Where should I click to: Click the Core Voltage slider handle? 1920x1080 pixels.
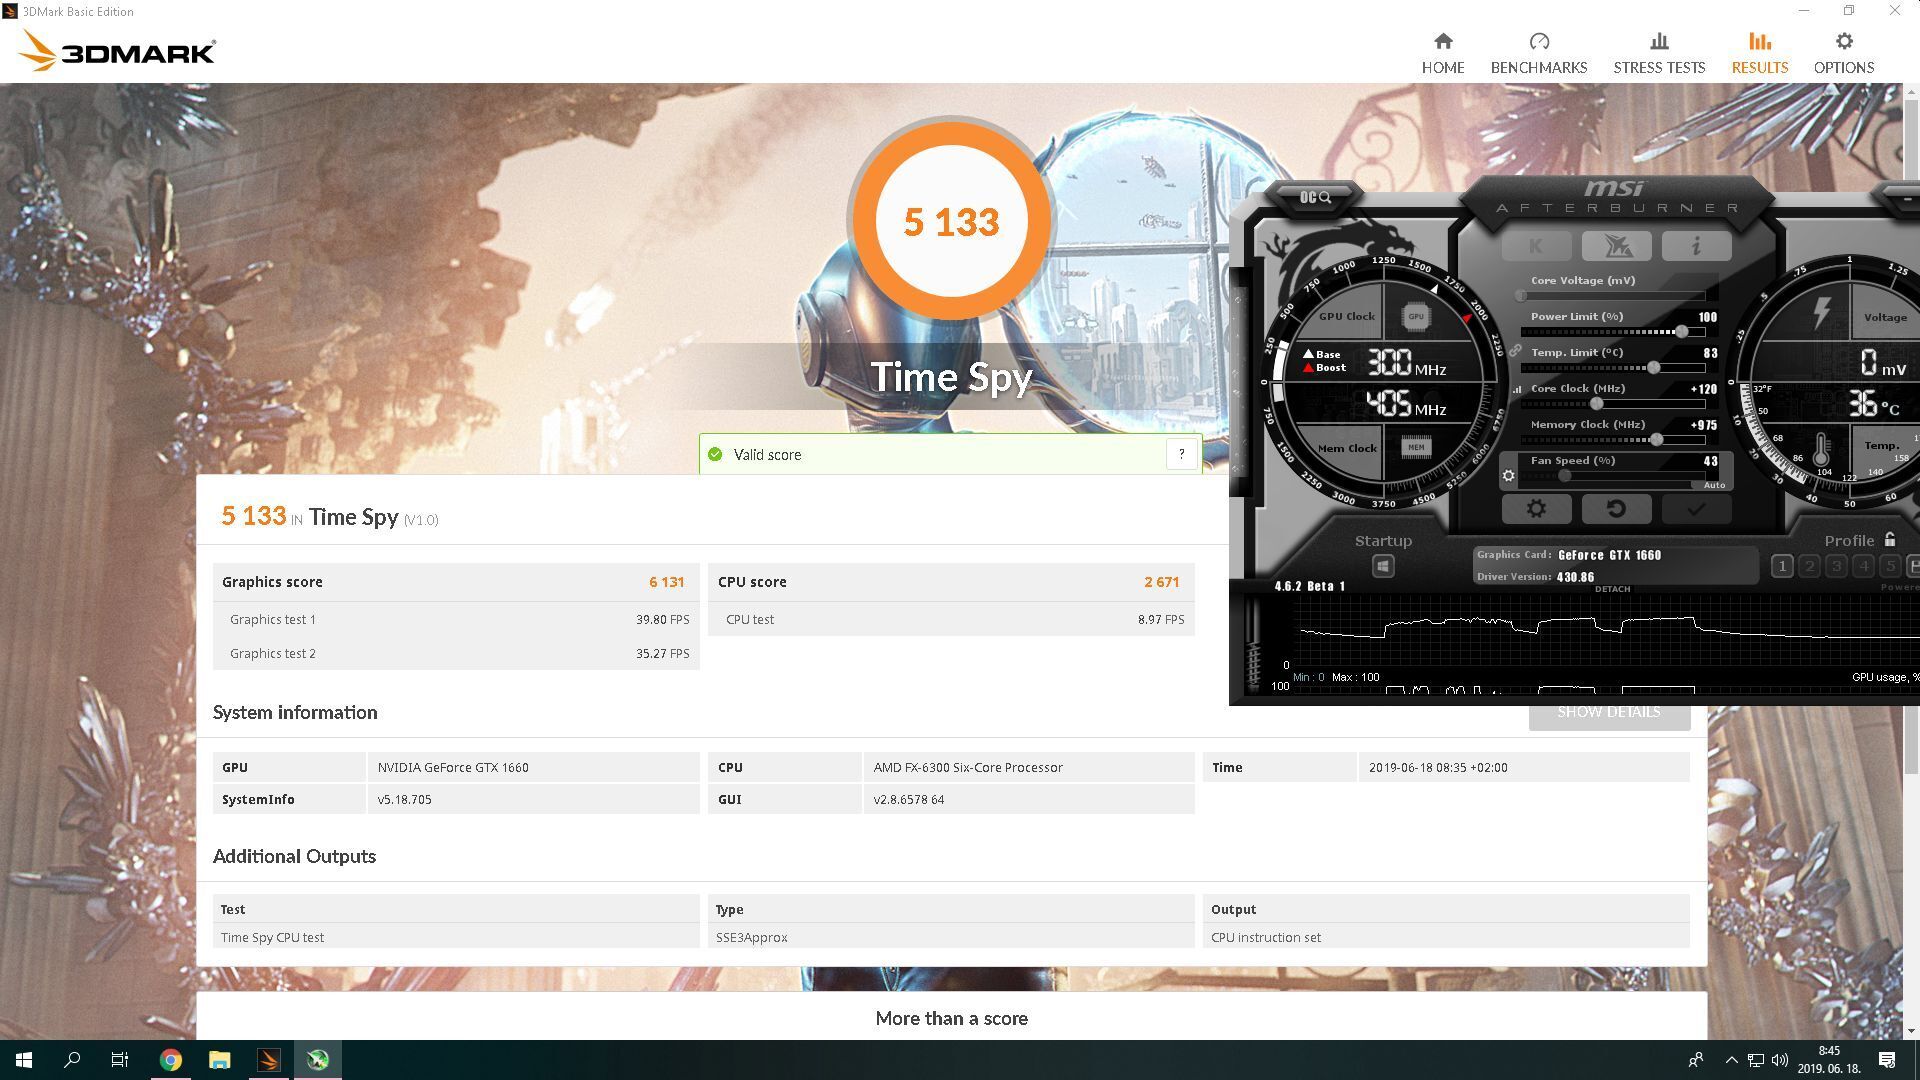(1521, 296)
